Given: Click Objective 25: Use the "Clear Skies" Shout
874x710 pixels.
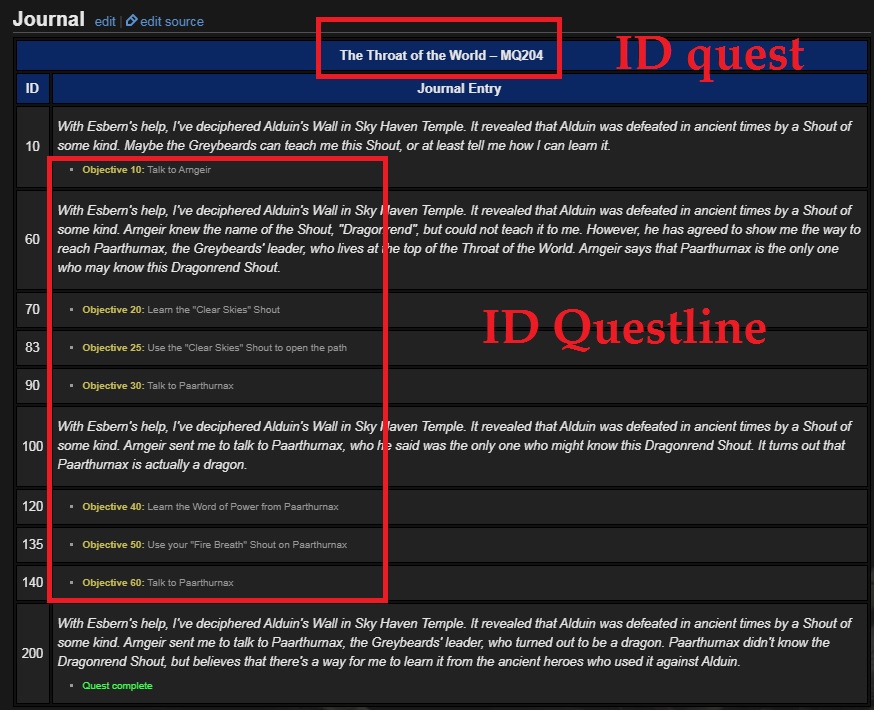Looking at the screenshot, I should tap(214, 348).
